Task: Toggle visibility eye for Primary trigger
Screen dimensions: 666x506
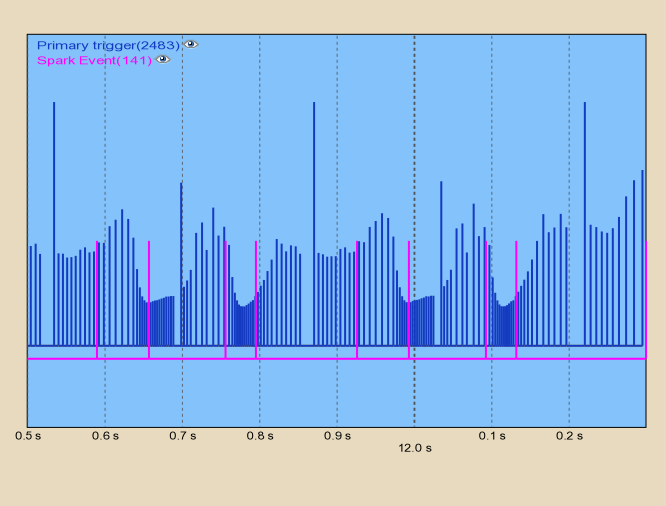Action: [191, 44]
